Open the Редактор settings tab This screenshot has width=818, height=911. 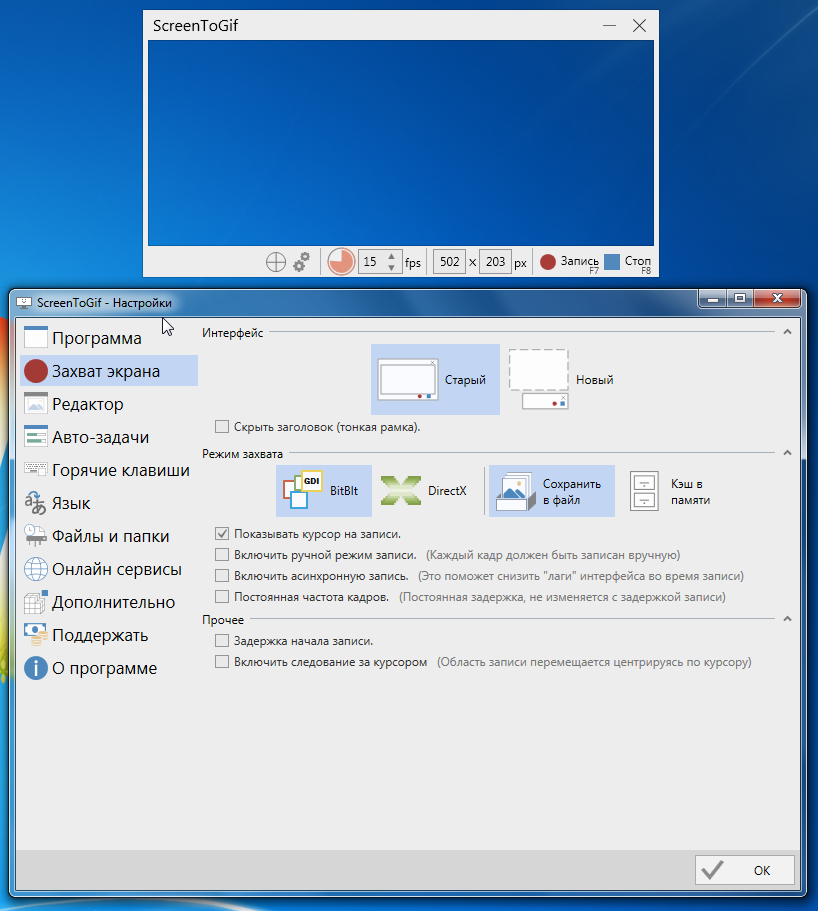pos(109,404)
